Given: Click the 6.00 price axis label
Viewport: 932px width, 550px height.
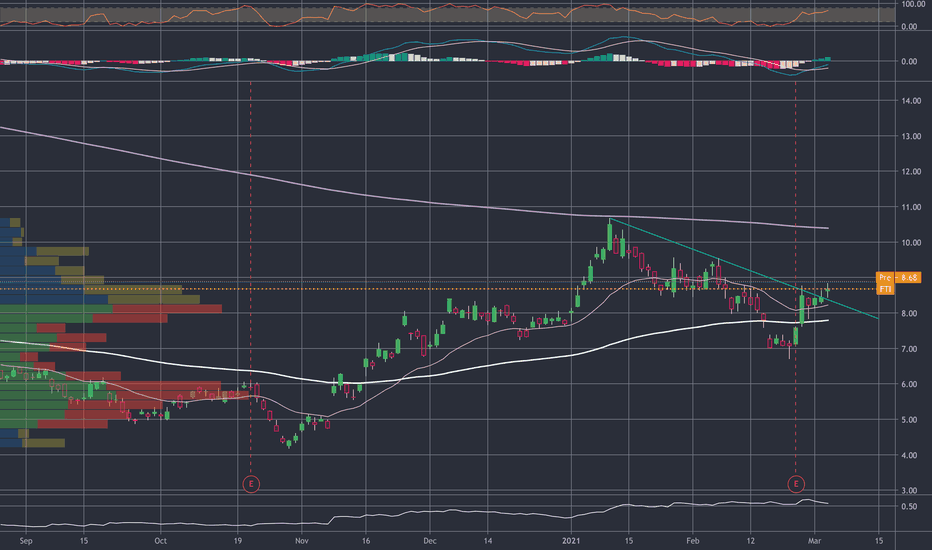Looking at the screenshot, I should (x=911, y=385).
